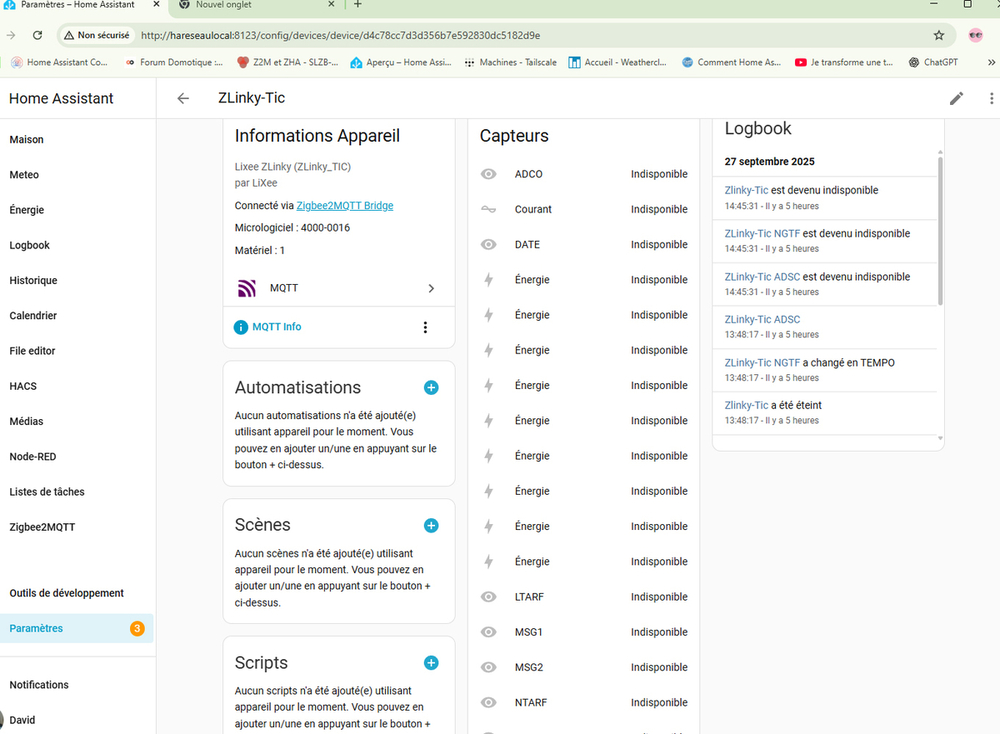Open logbook entry Zlinky-Tic est devenu indisponible
Image resolution: width=1000 pixels, height=734 pixels.
coord(825,198)
